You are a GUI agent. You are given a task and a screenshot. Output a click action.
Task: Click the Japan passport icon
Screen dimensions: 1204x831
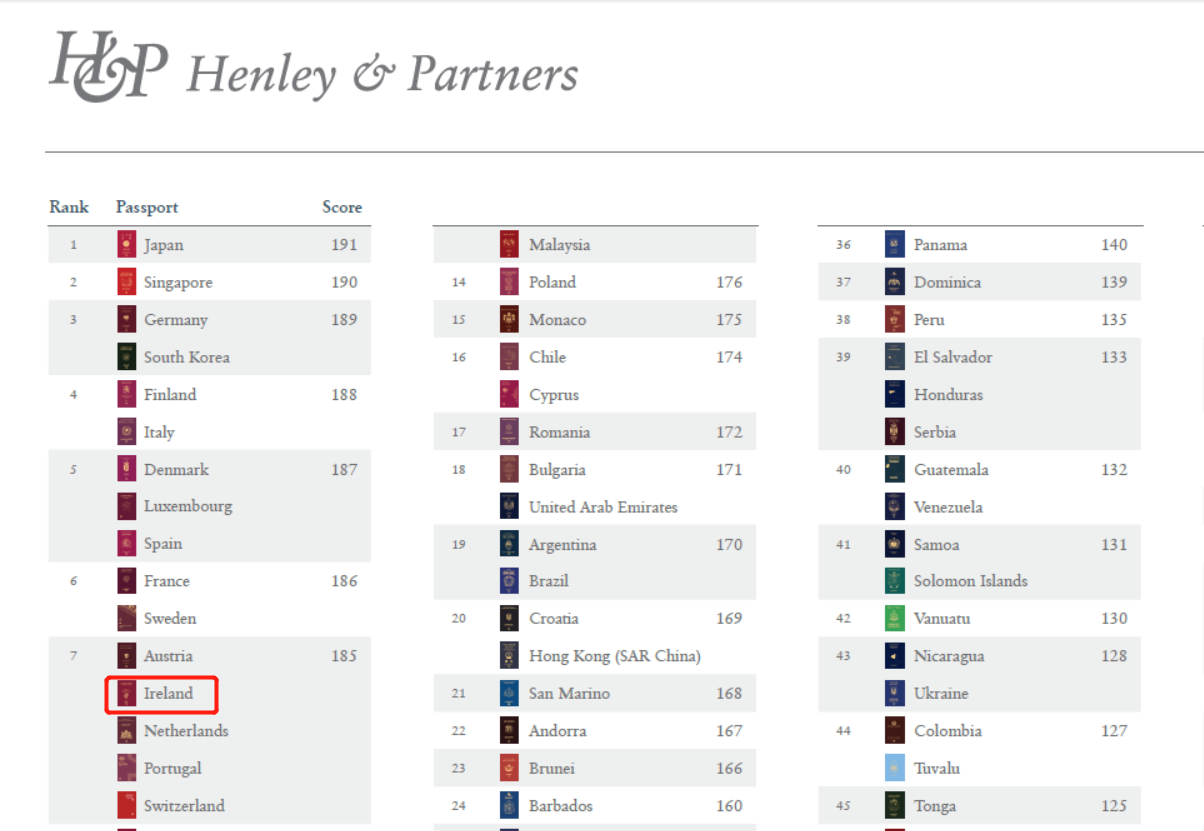126,245
